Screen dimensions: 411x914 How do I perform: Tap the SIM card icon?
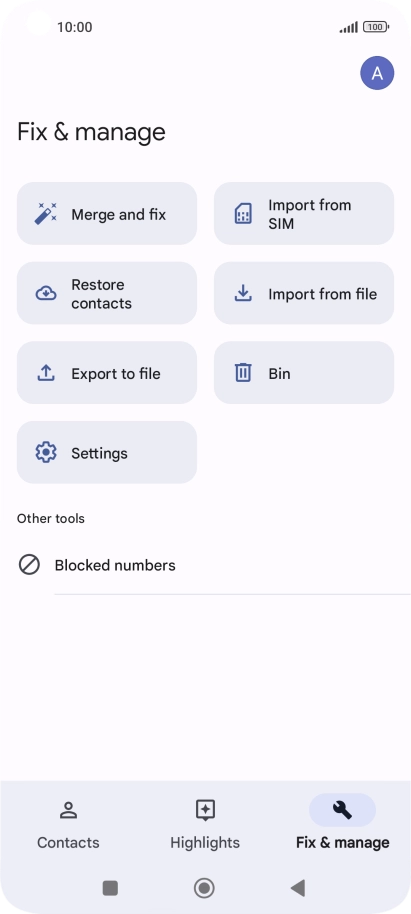[x=243, y=214]
